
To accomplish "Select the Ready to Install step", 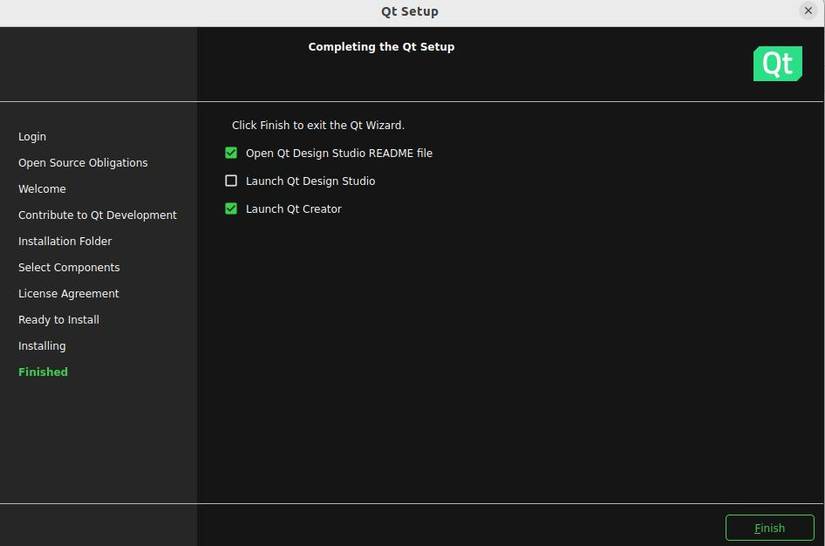I will tap(58, 320).
